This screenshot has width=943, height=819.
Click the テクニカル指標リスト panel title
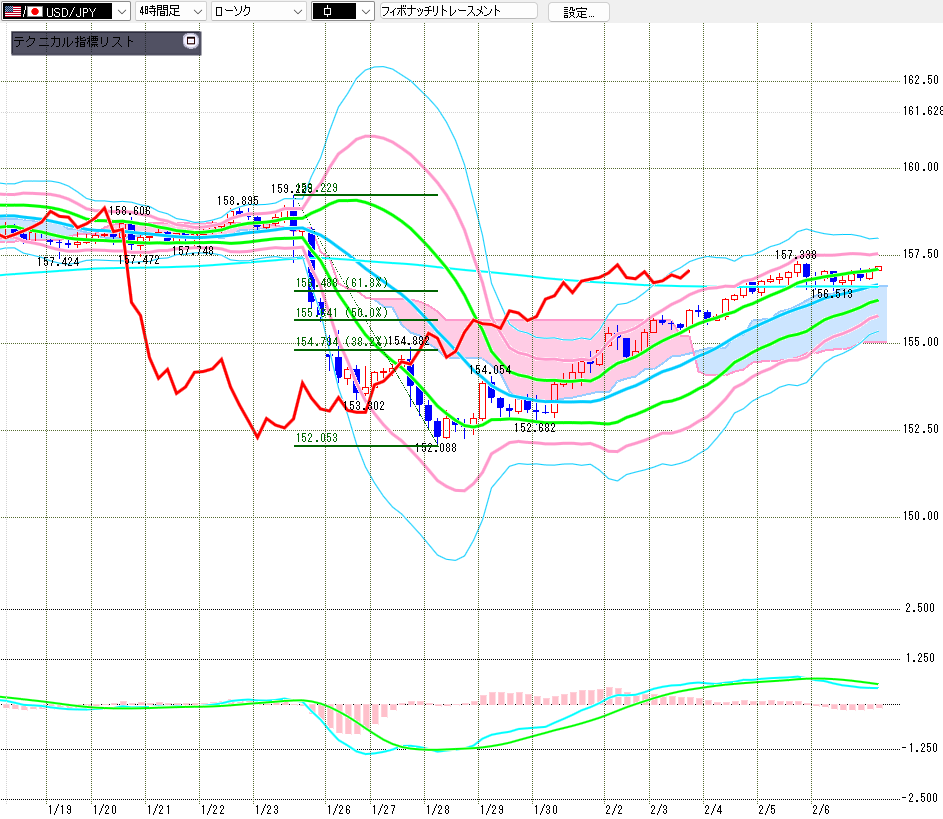(73, 42)
